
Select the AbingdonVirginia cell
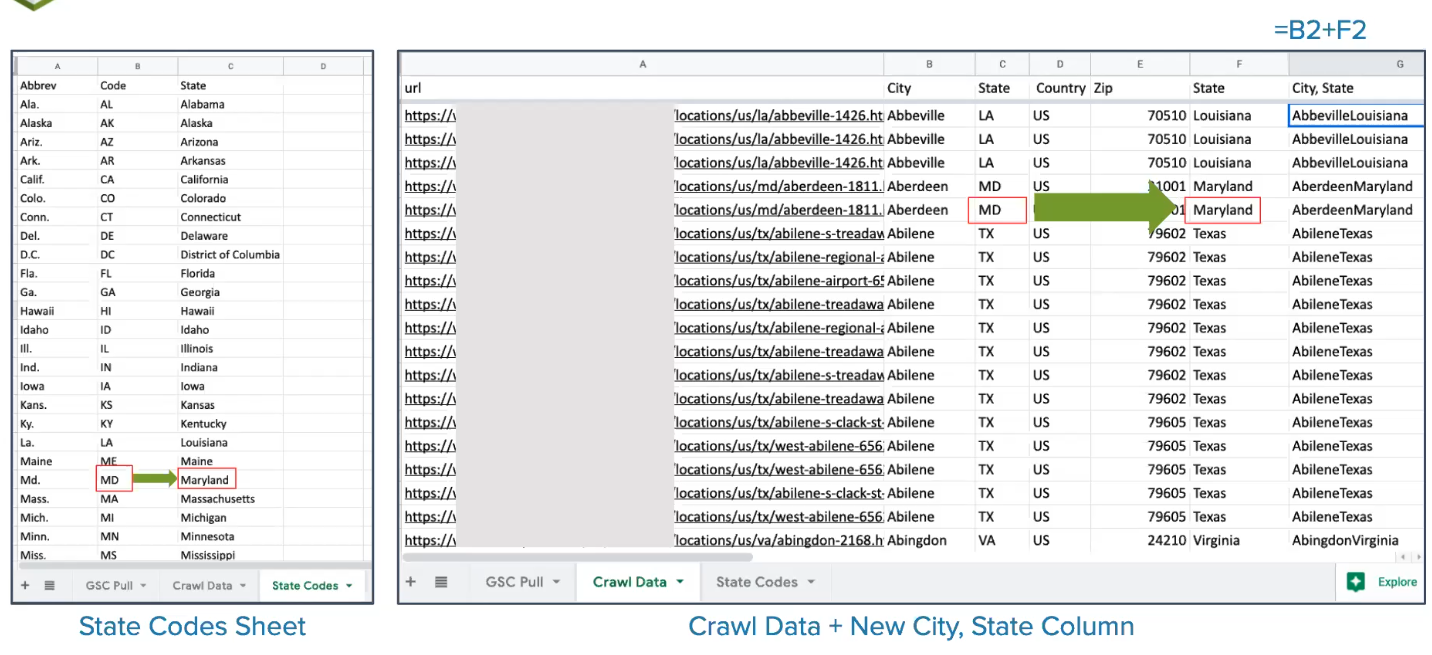(1345, 541)
